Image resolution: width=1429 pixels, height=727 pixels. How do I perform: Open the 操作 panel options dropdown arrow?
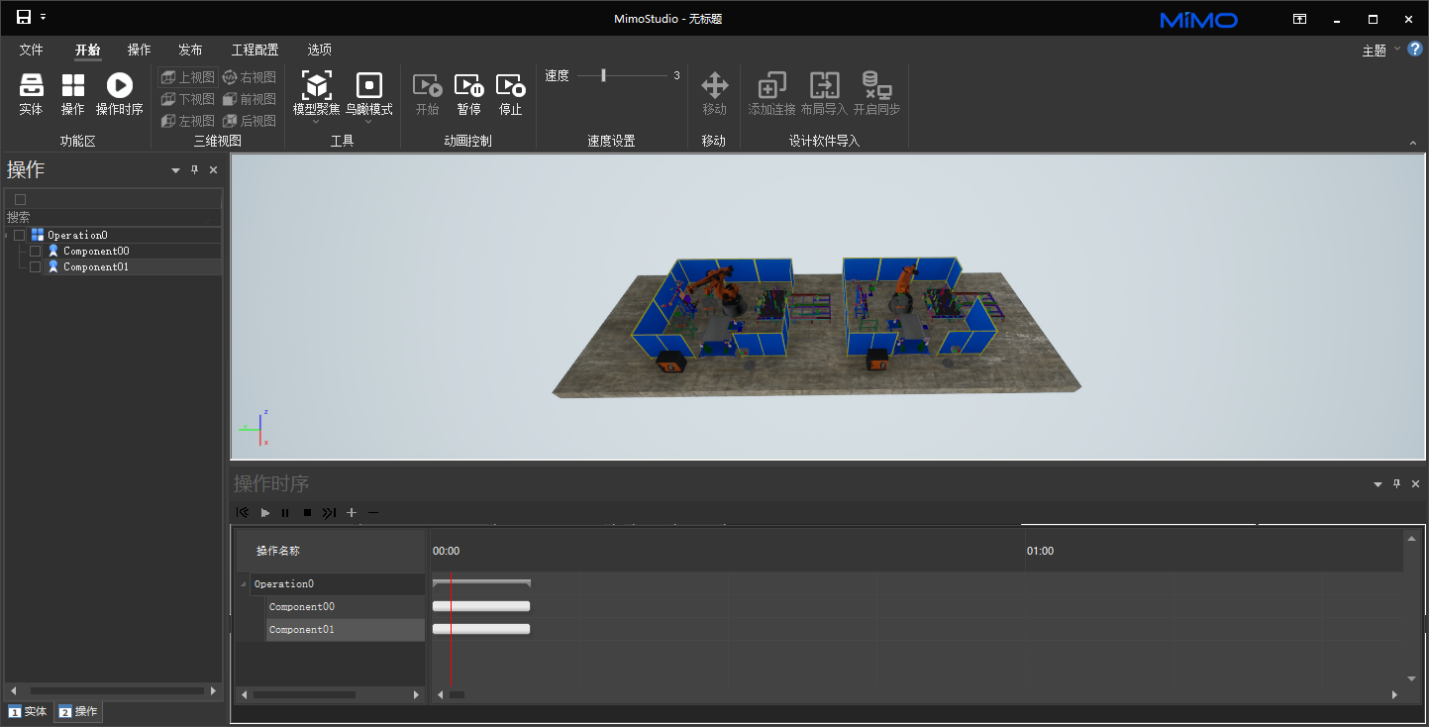coord(176,171)
